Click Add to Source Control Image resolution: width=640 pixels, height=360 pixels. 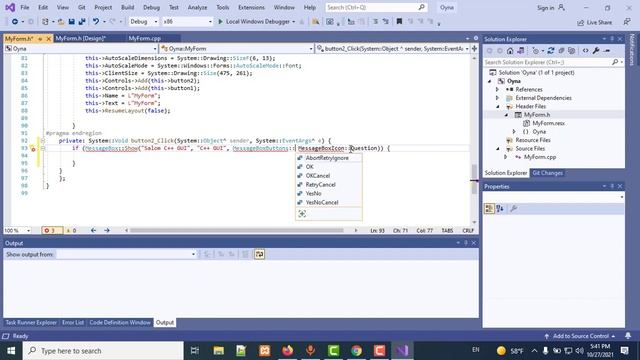point(580,336)
